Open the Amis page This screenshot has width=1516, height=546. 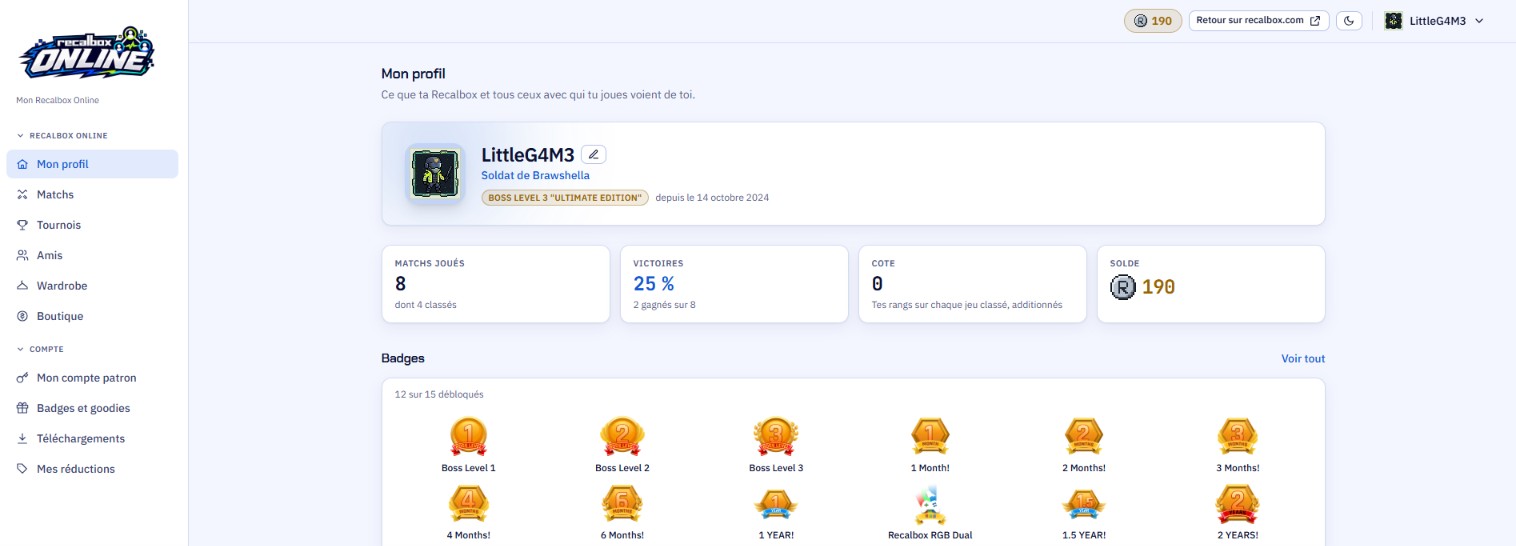(x=92, y=255)
